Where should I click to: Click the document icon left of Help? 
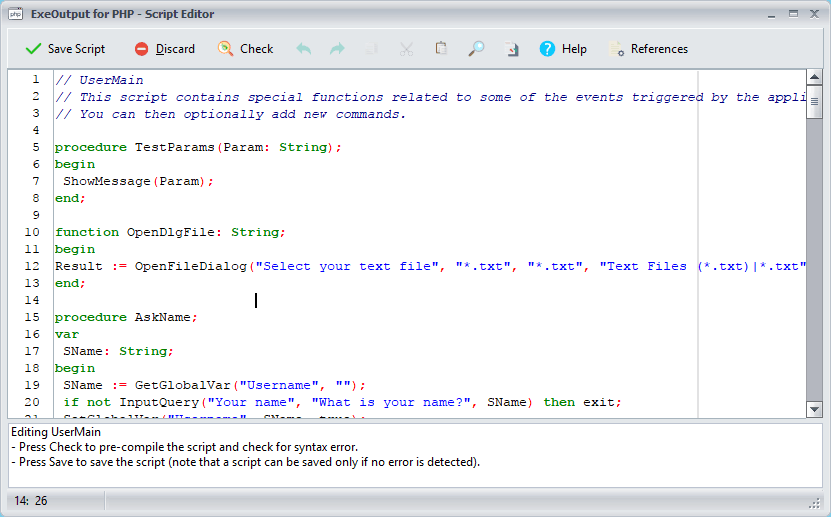pyautogui.click(x=511, y=49)
